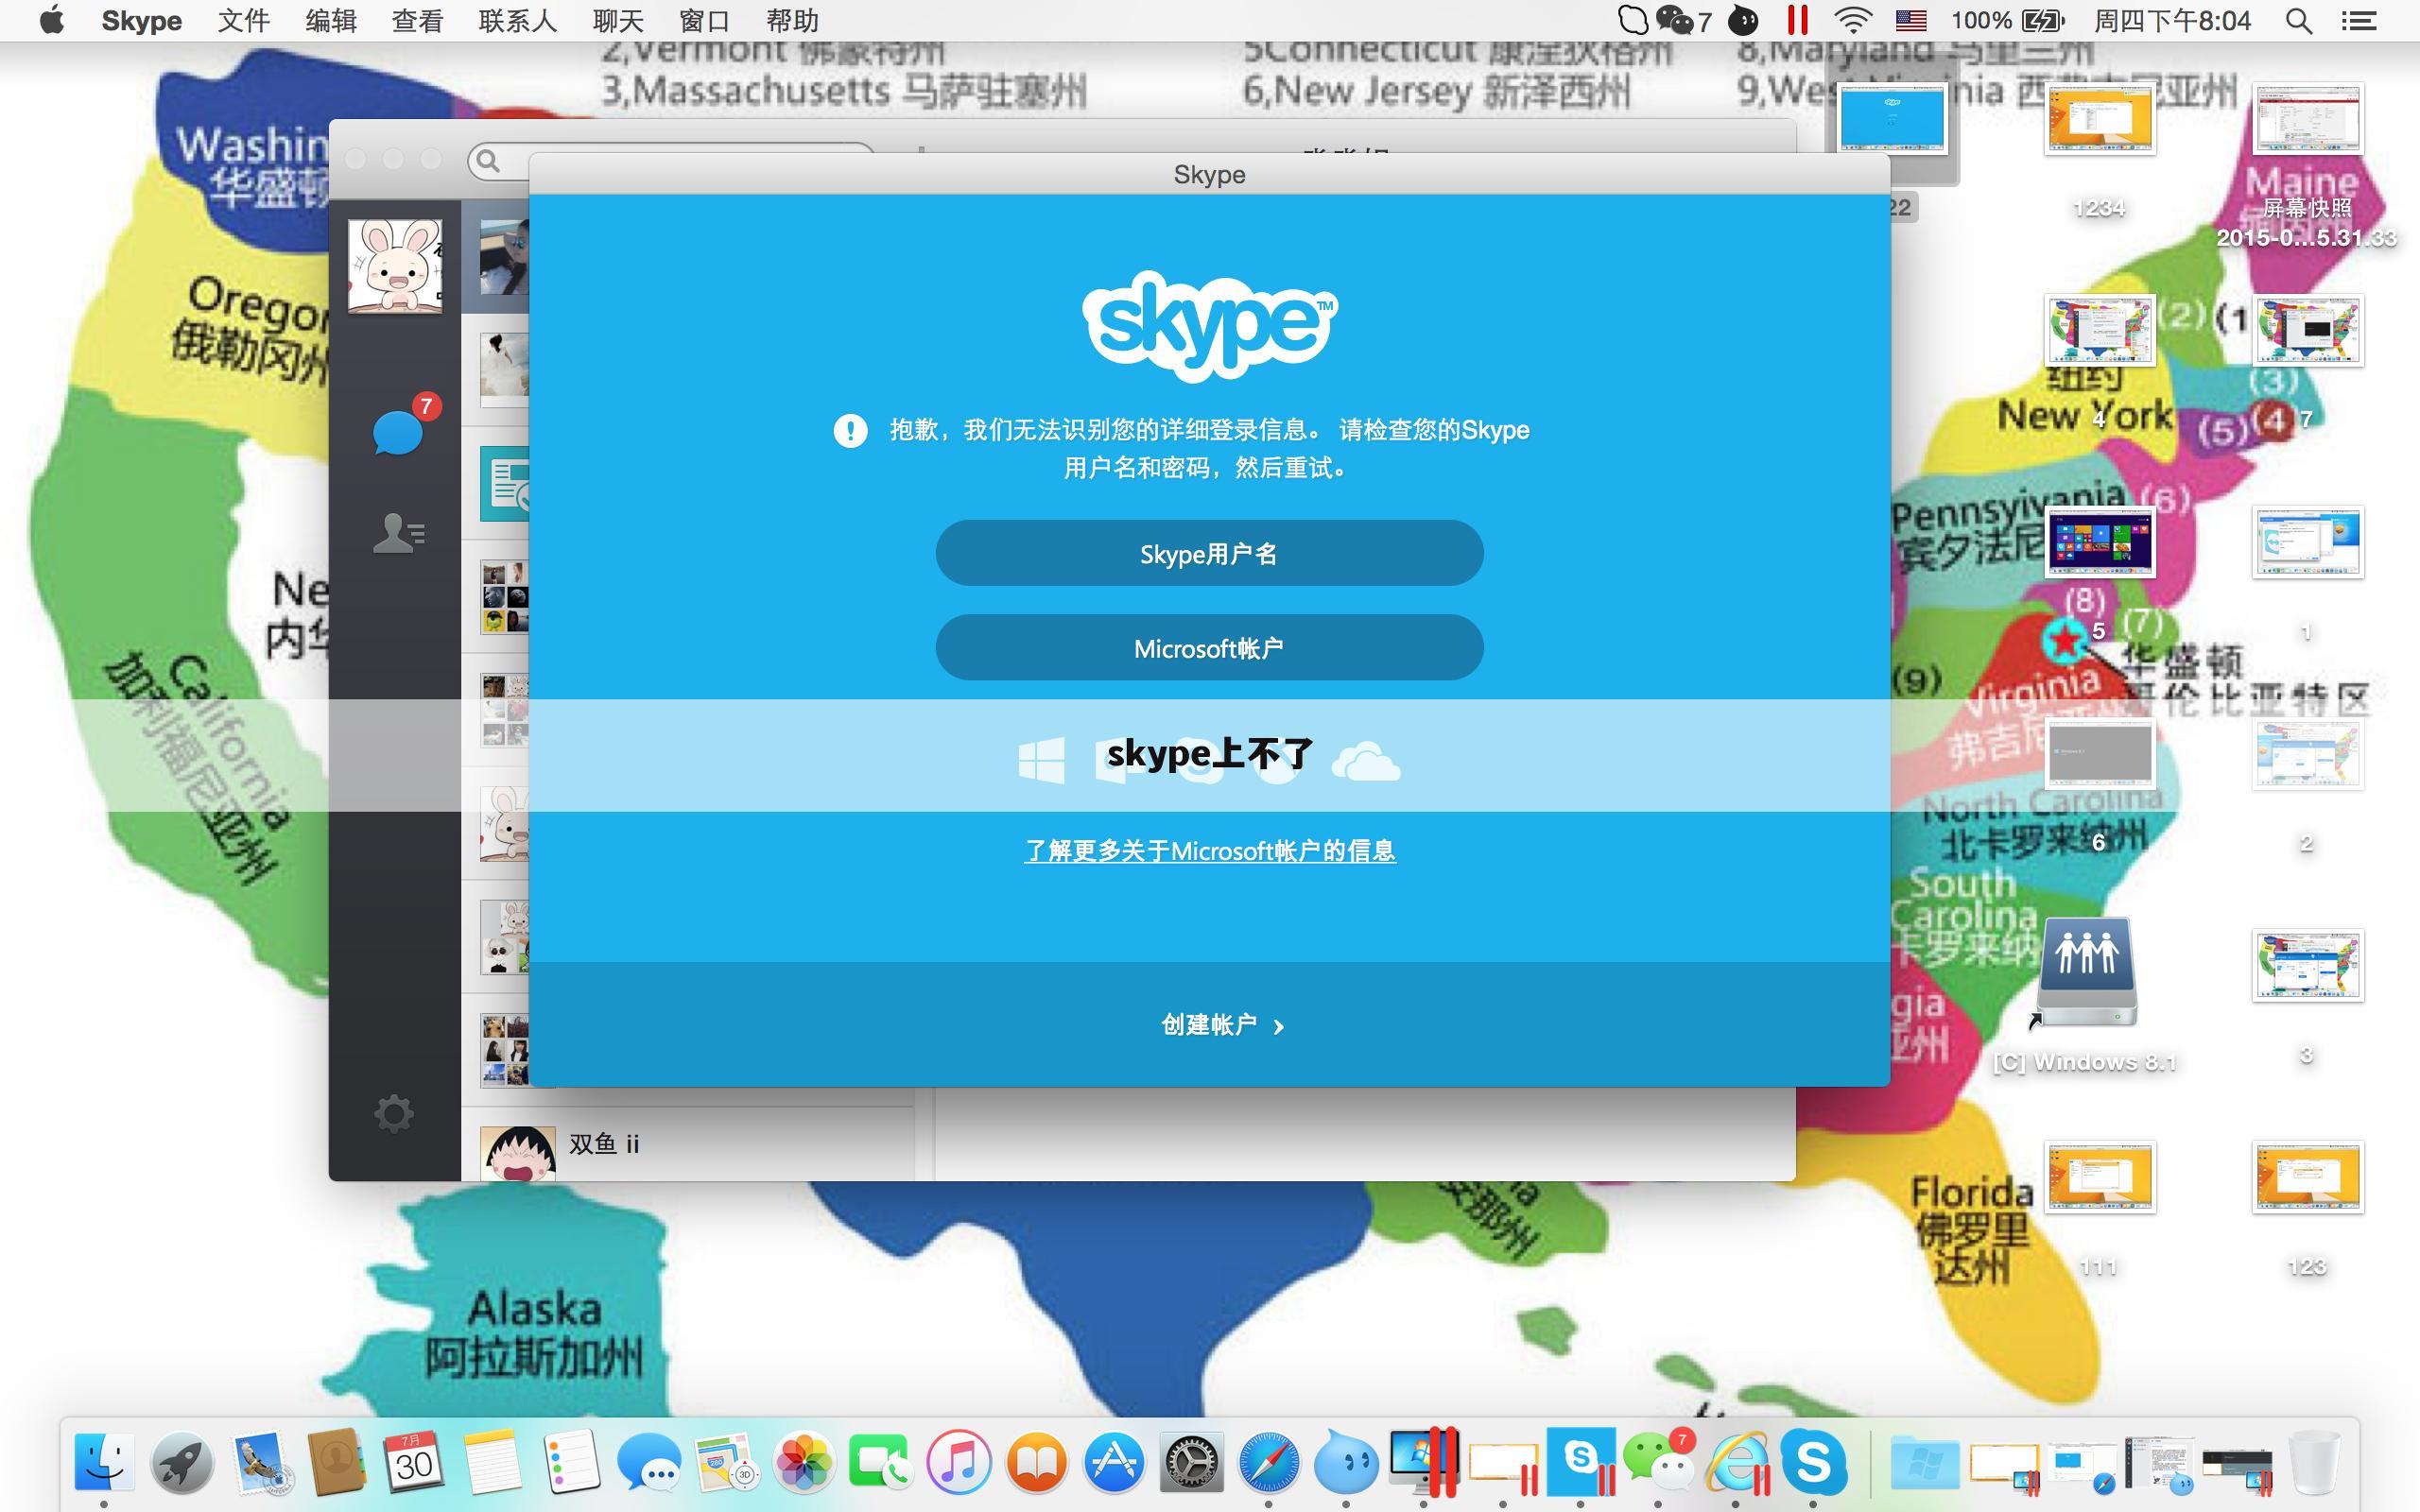Open the 查看 menu

417,21
